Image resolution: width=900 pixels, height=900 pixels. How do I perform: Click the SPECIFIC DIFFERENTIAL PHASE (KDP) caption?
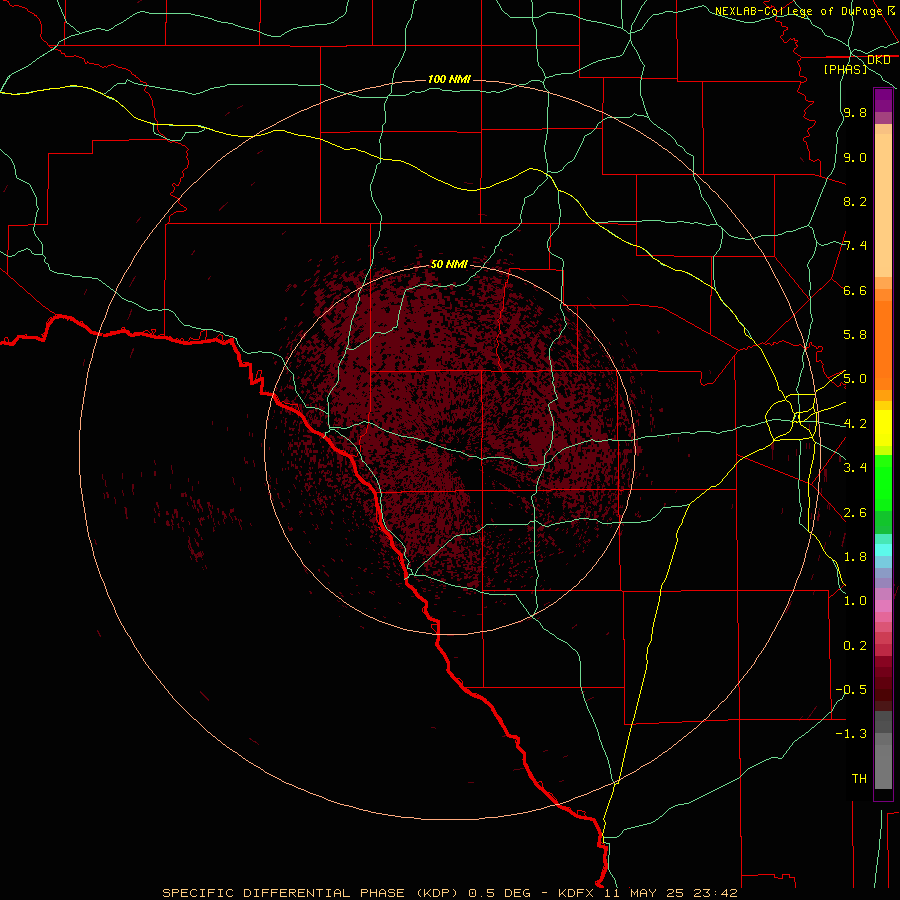[310, 893]
